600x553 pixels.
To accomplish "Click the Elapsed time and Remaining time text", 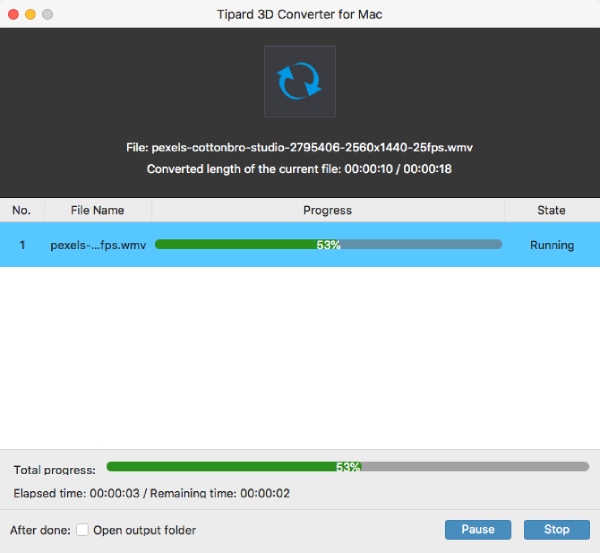I will tap(150, 493).
